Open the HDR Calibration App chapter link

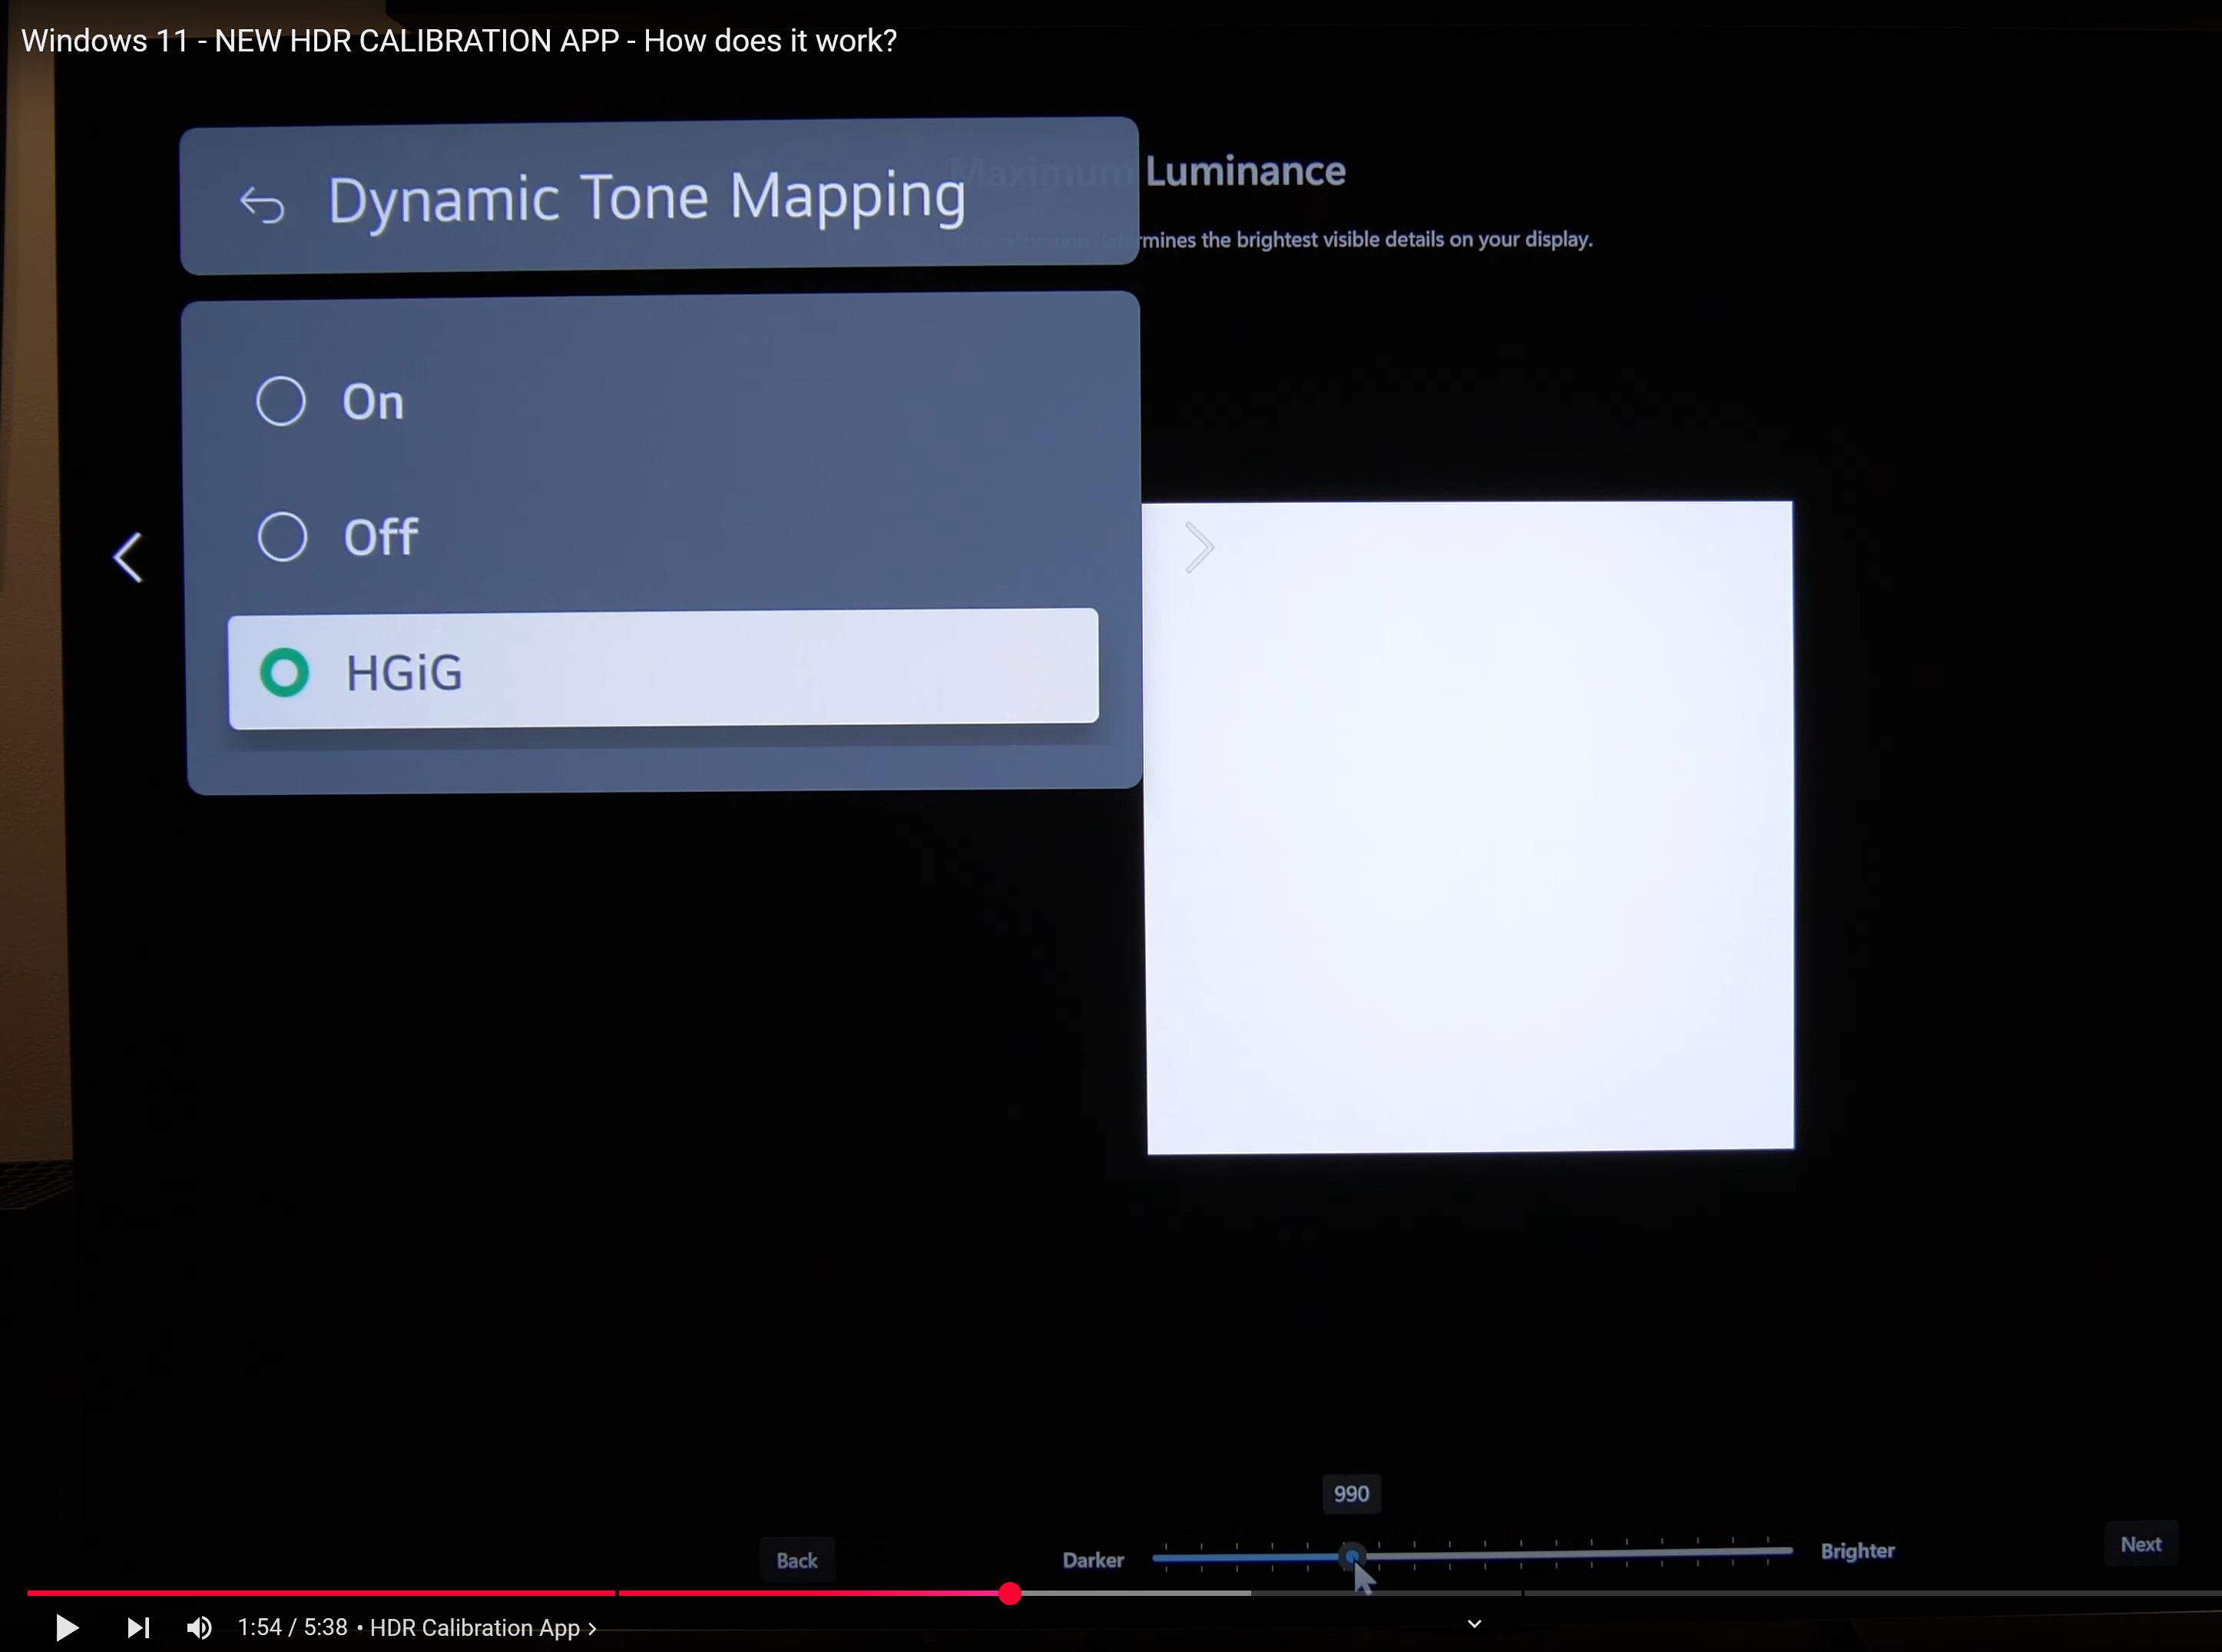pos(483,1628)
